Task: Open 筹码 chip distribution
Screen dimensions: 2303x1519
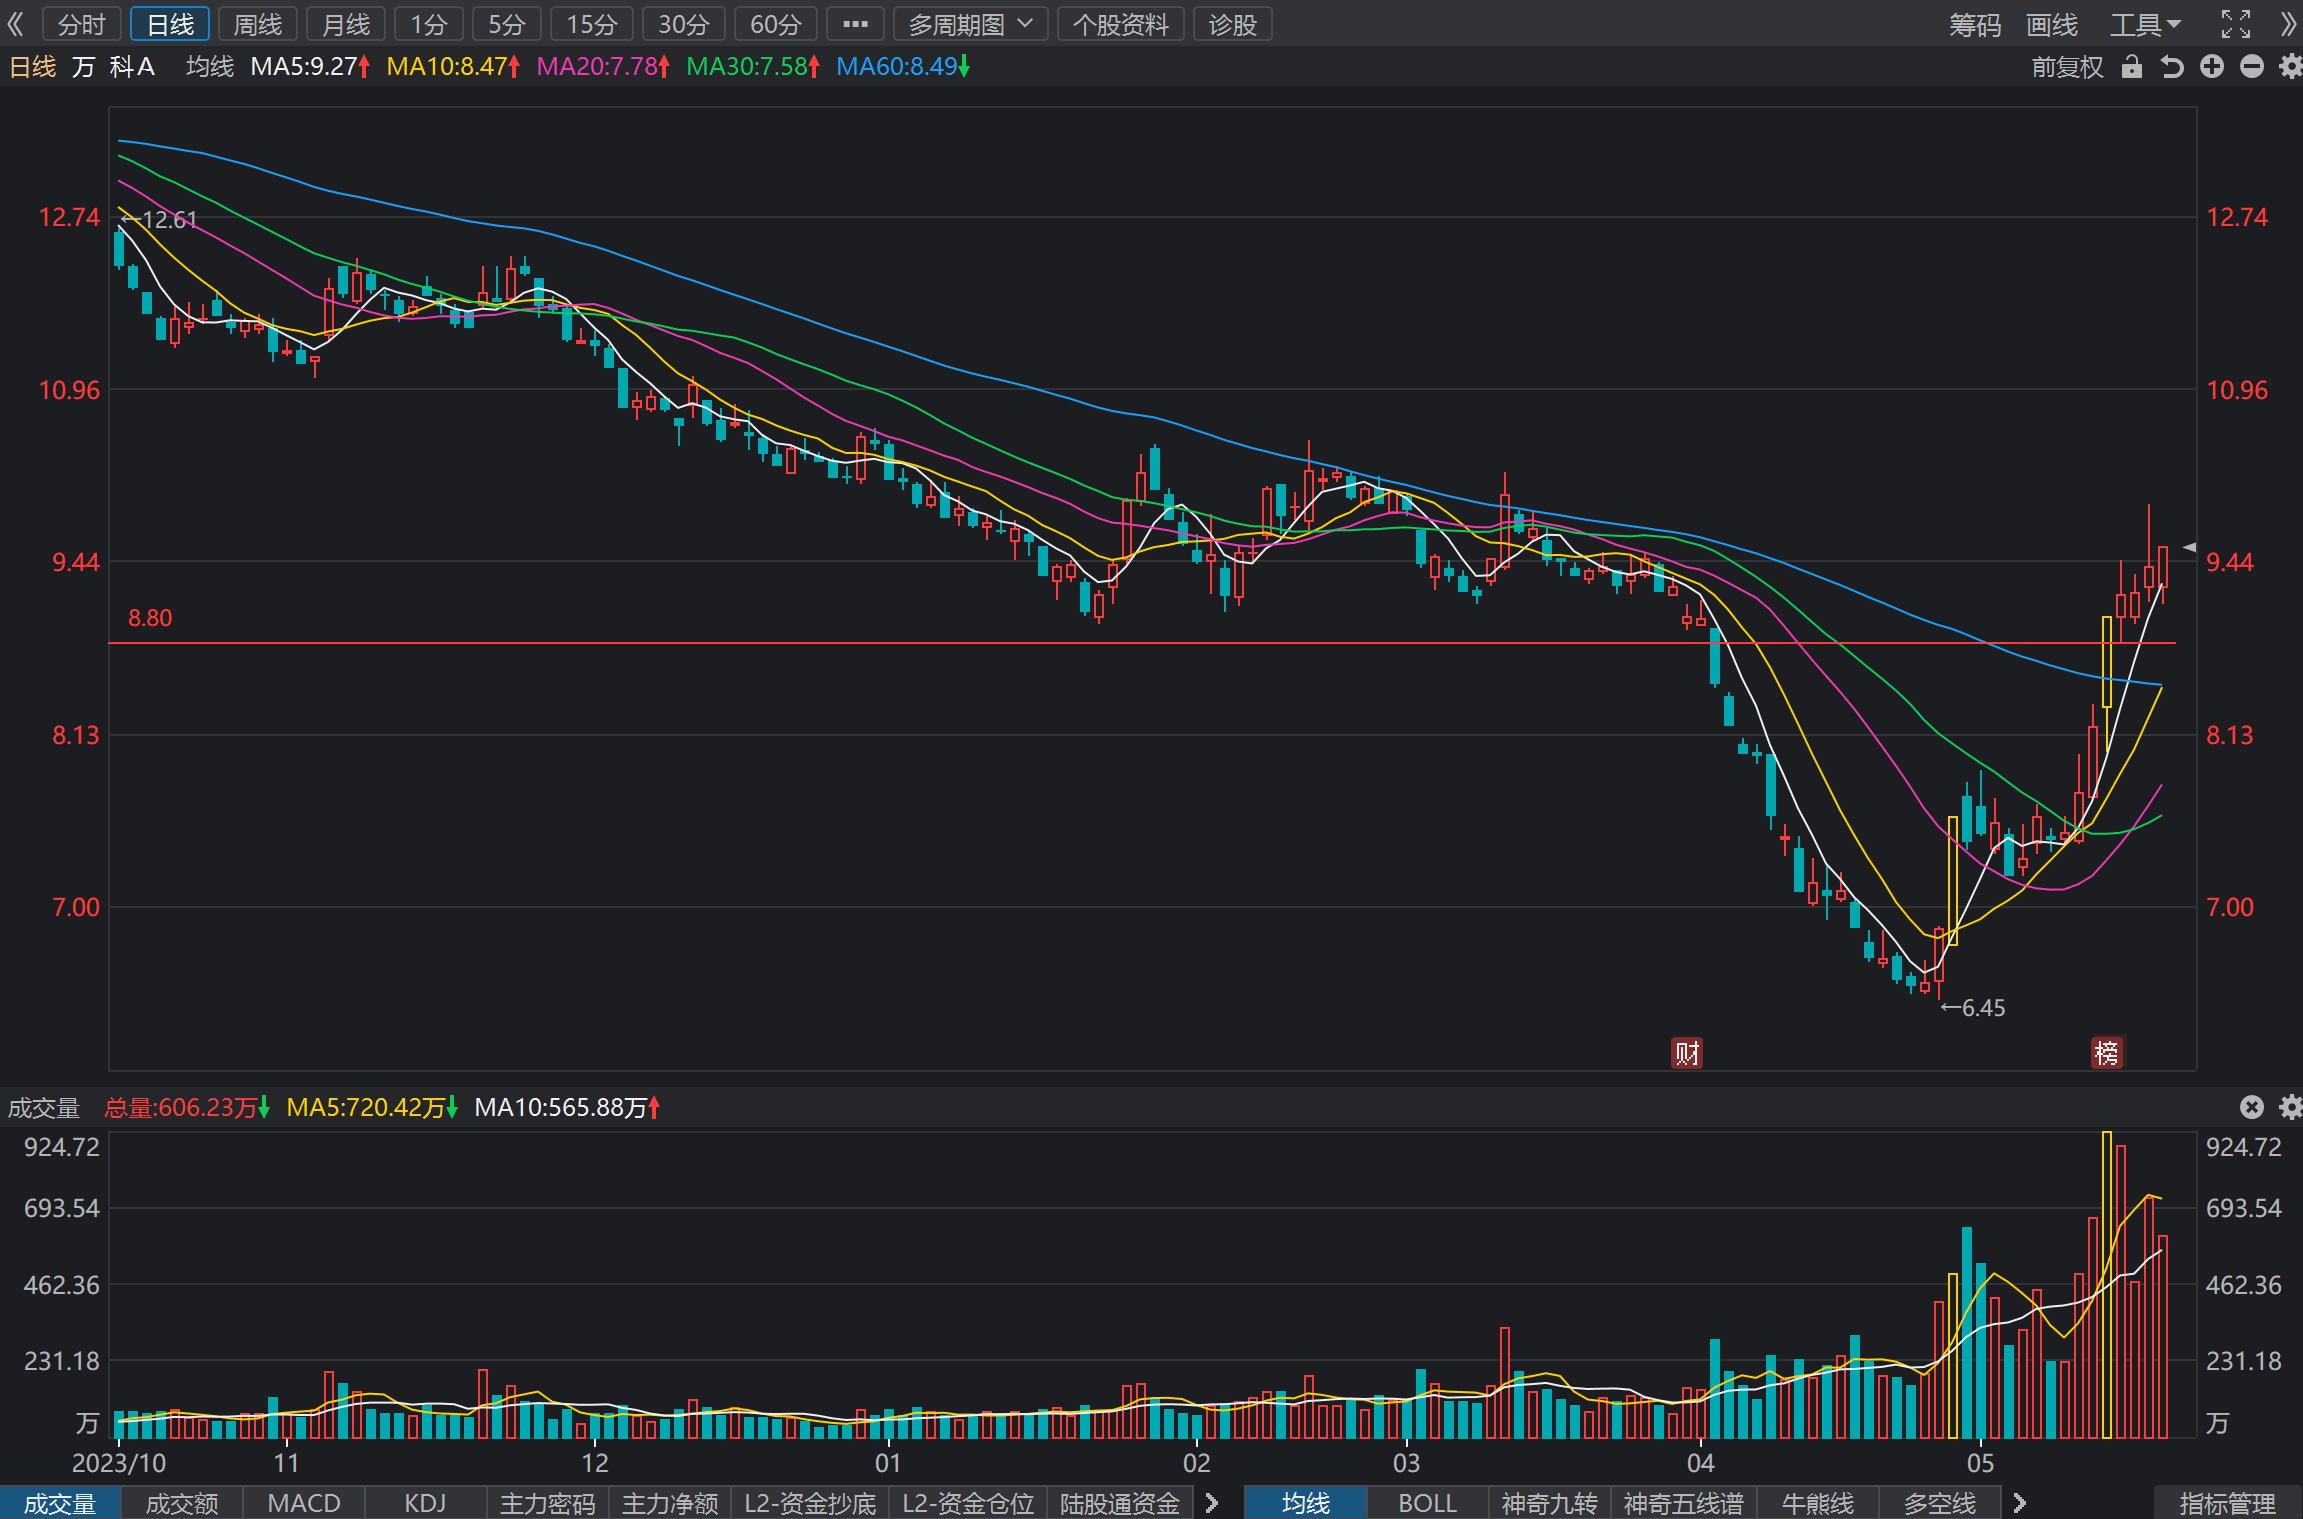Action: [x=1975, y=24]
